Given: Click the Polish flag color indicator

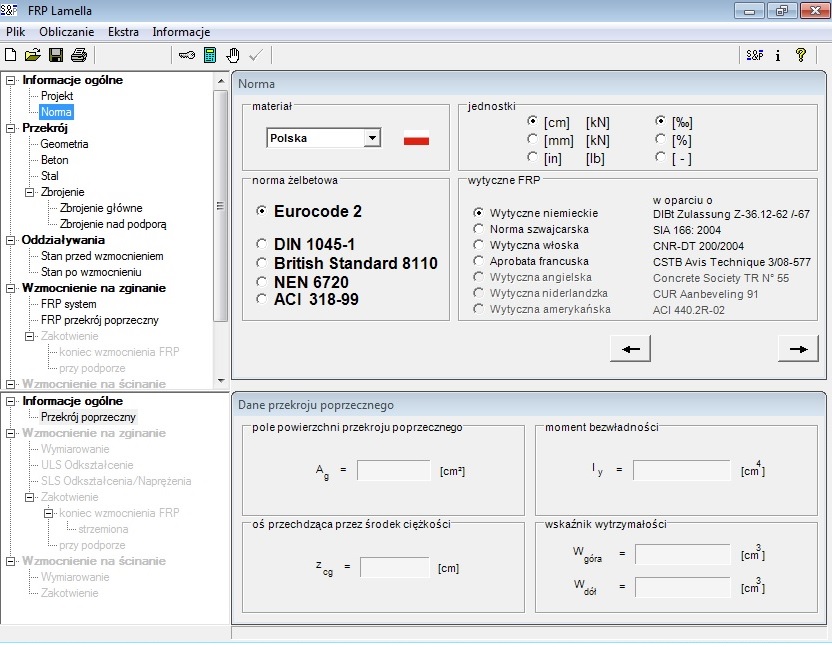Looking at the screenshot, I should click(416, 140).
